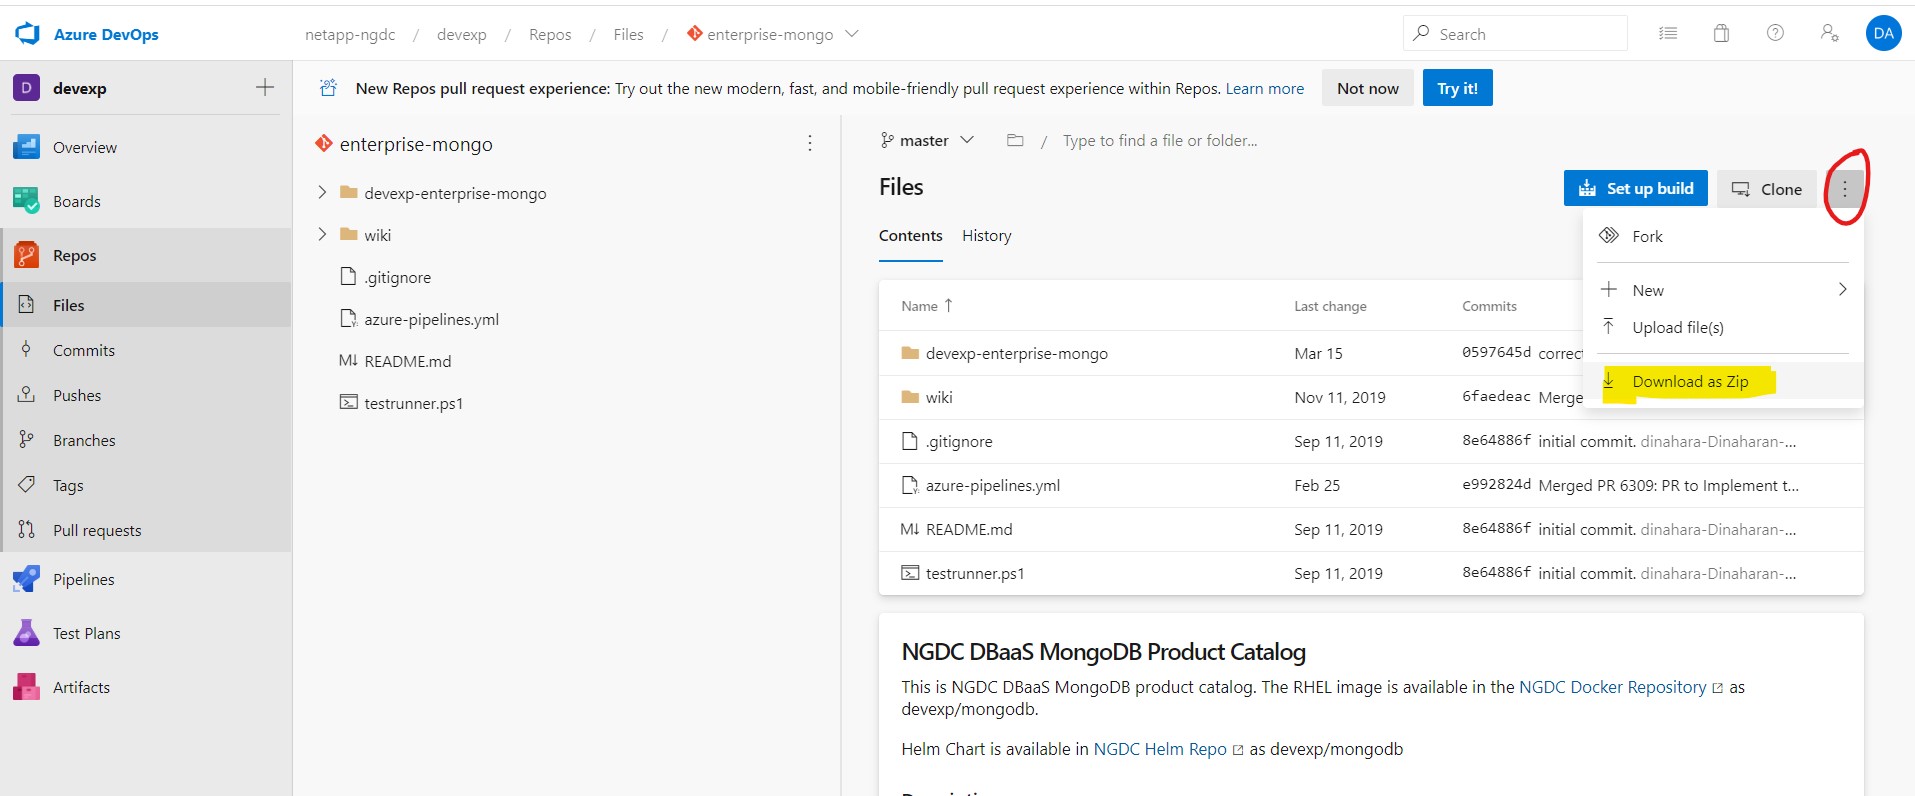Click the Set up build button
Screen dimensions: 1915x796
1635,189
